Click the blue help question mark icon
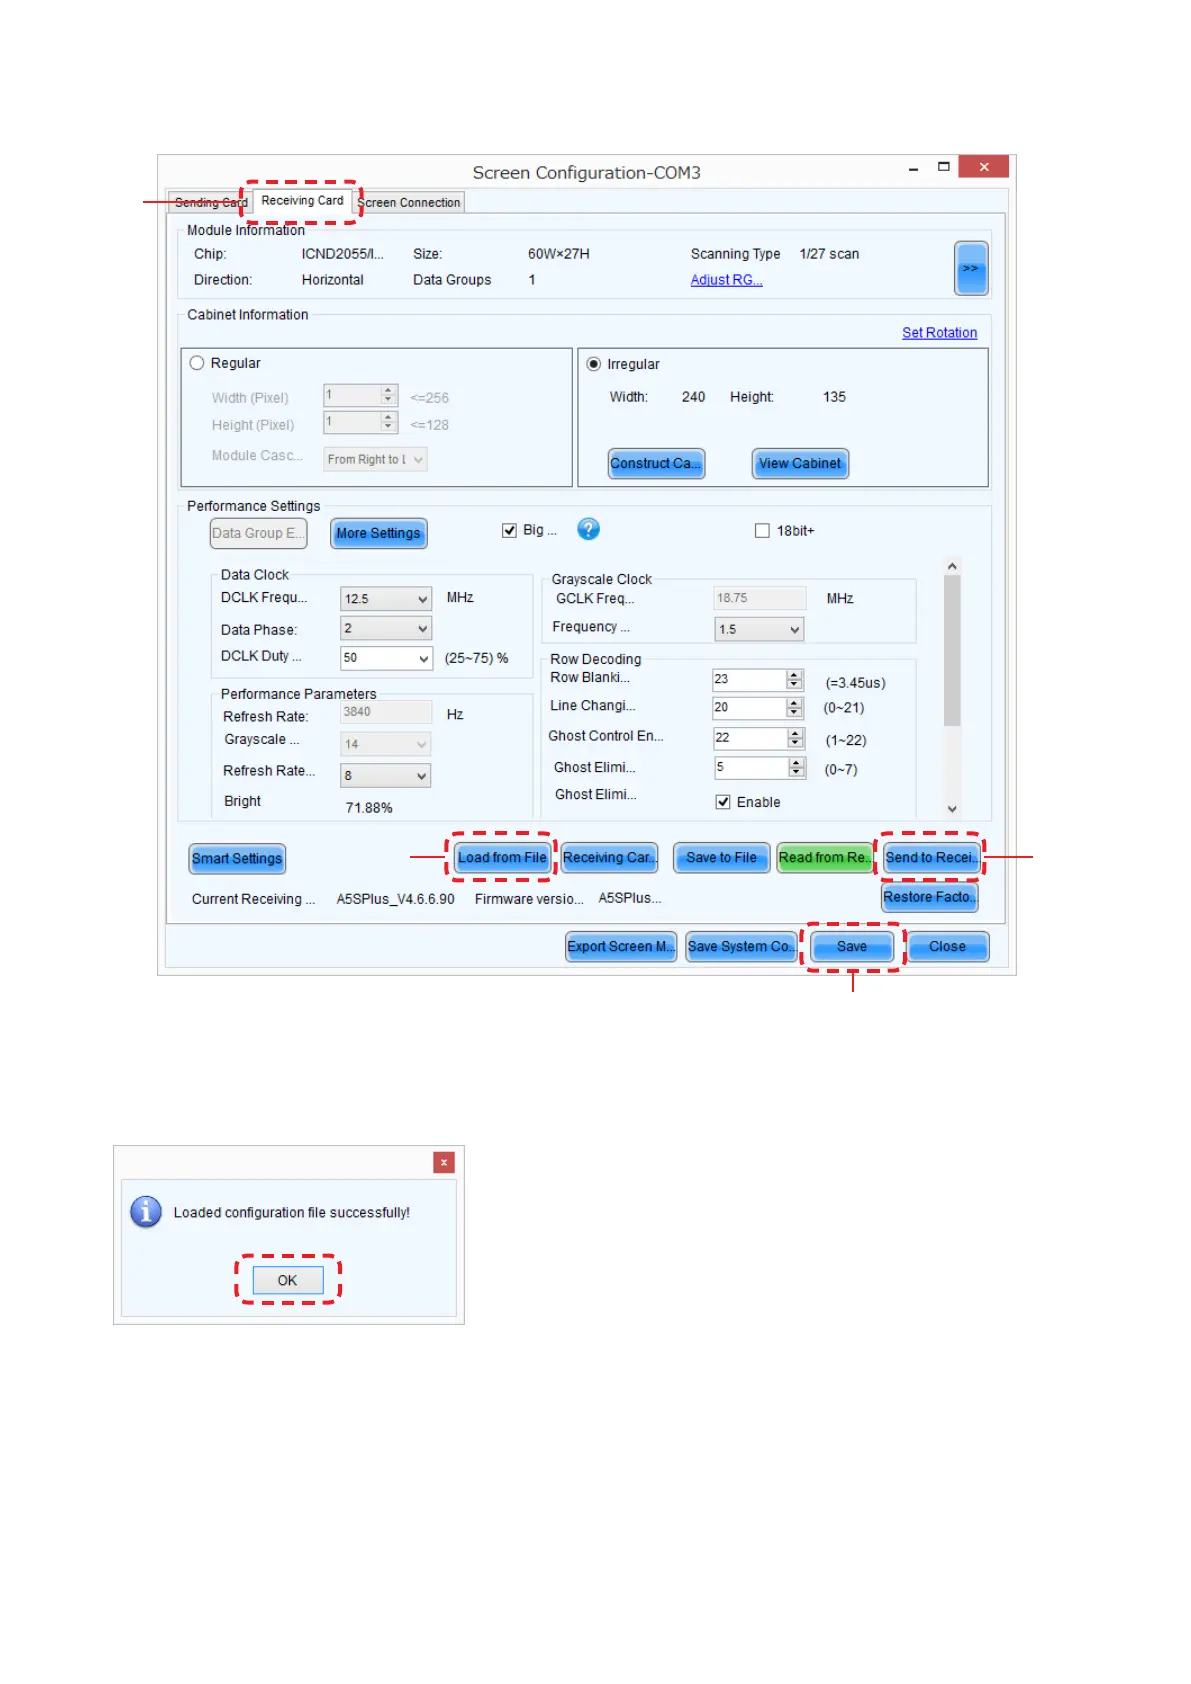The width and height of the screenshot is (1191, 1684). tap(588, 529)
